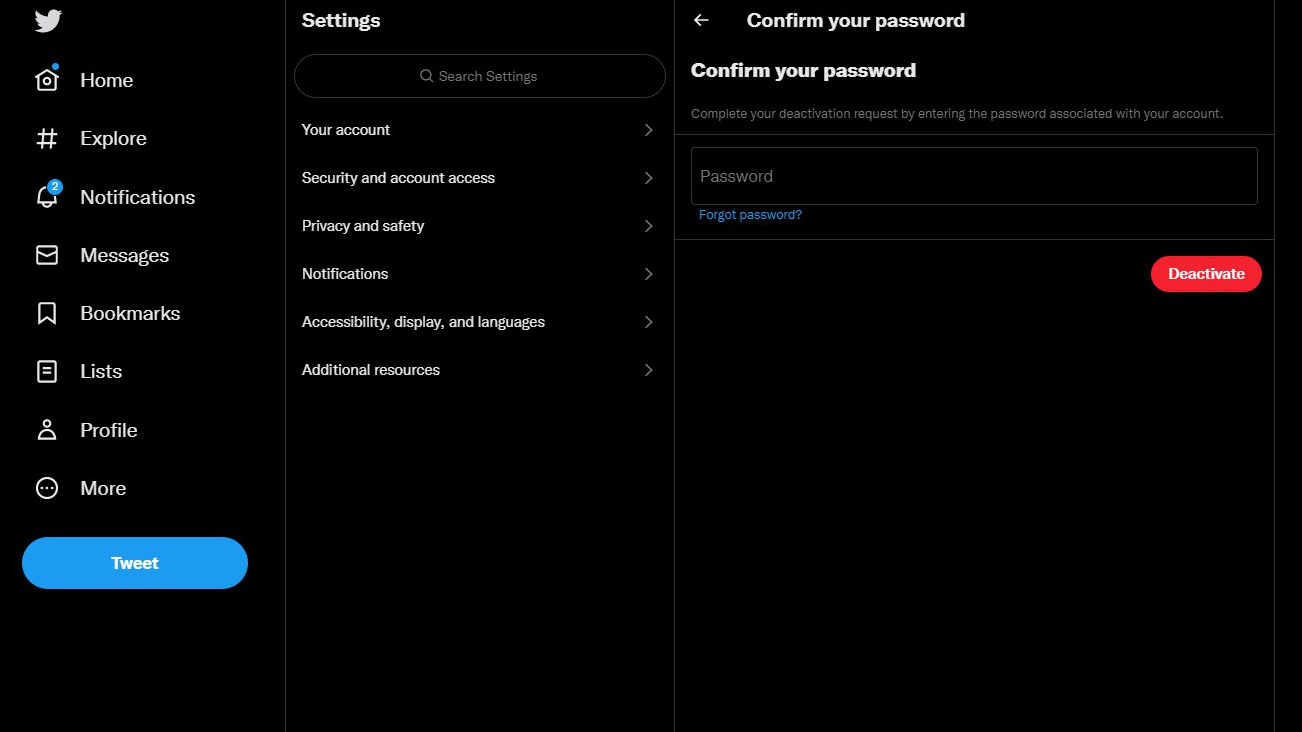Go back using the left arrow
The image size is (1302, 732).
pos(701,21)
